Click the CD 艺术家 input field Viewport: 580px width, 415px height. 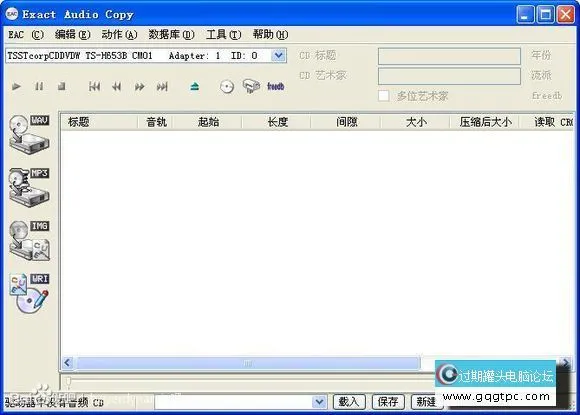pos(449,76)
